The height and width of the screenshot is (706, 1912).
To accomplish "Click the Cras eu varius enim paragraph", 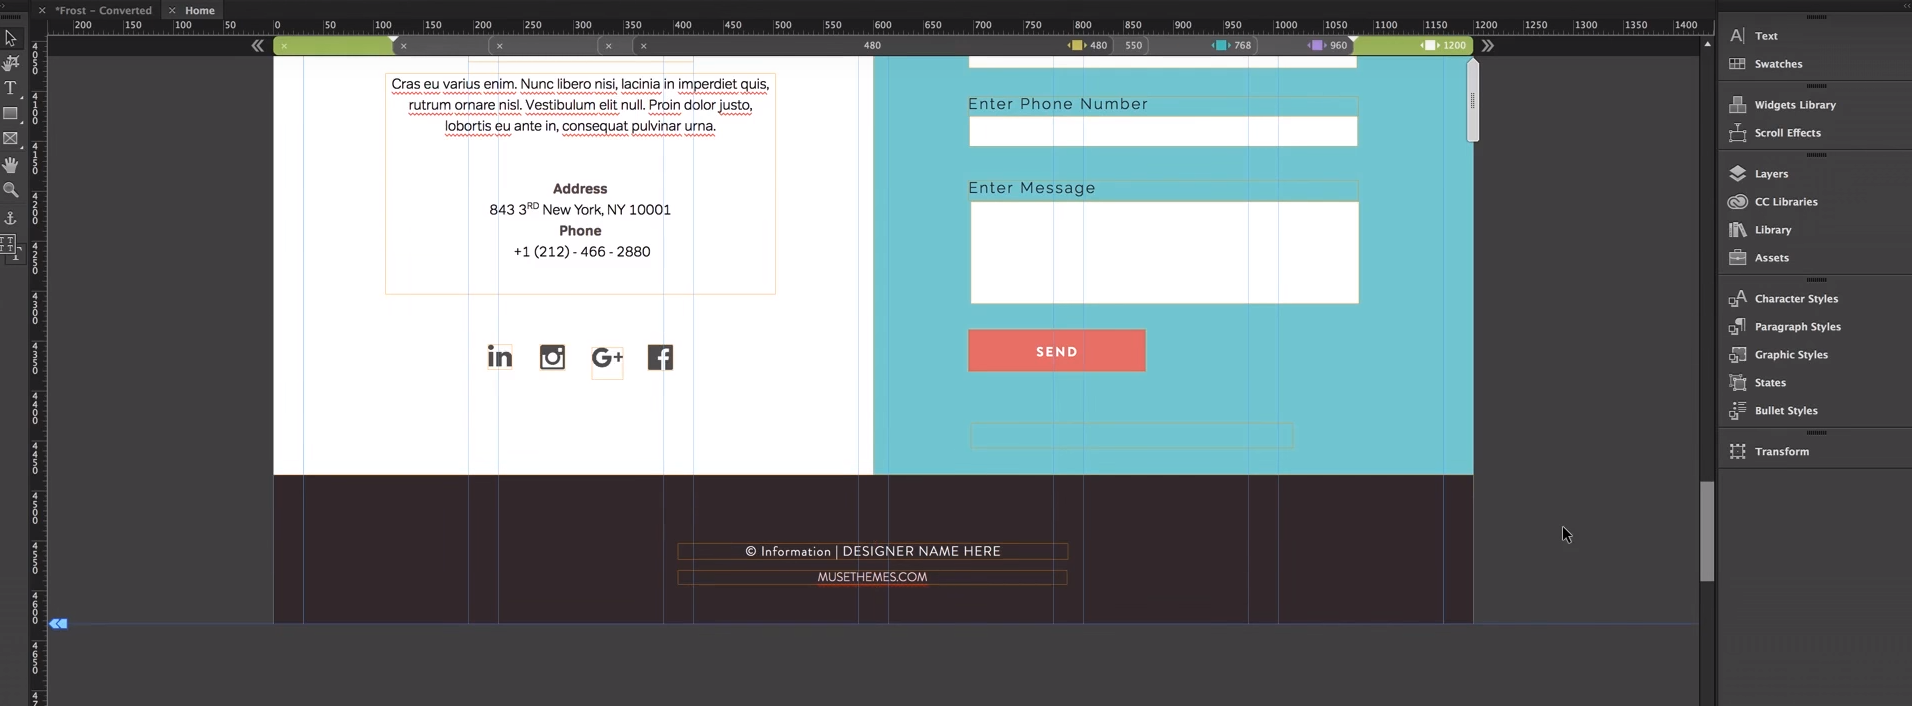I will 580,105.
